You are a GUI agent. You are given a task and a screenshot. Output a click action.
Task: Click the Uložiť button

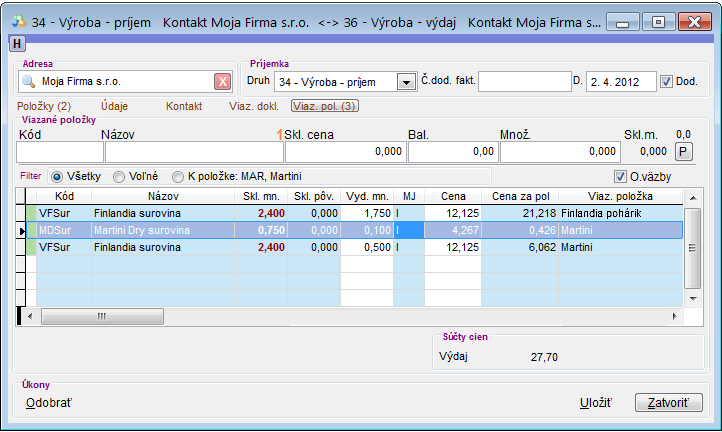click(x=596, y=403)
